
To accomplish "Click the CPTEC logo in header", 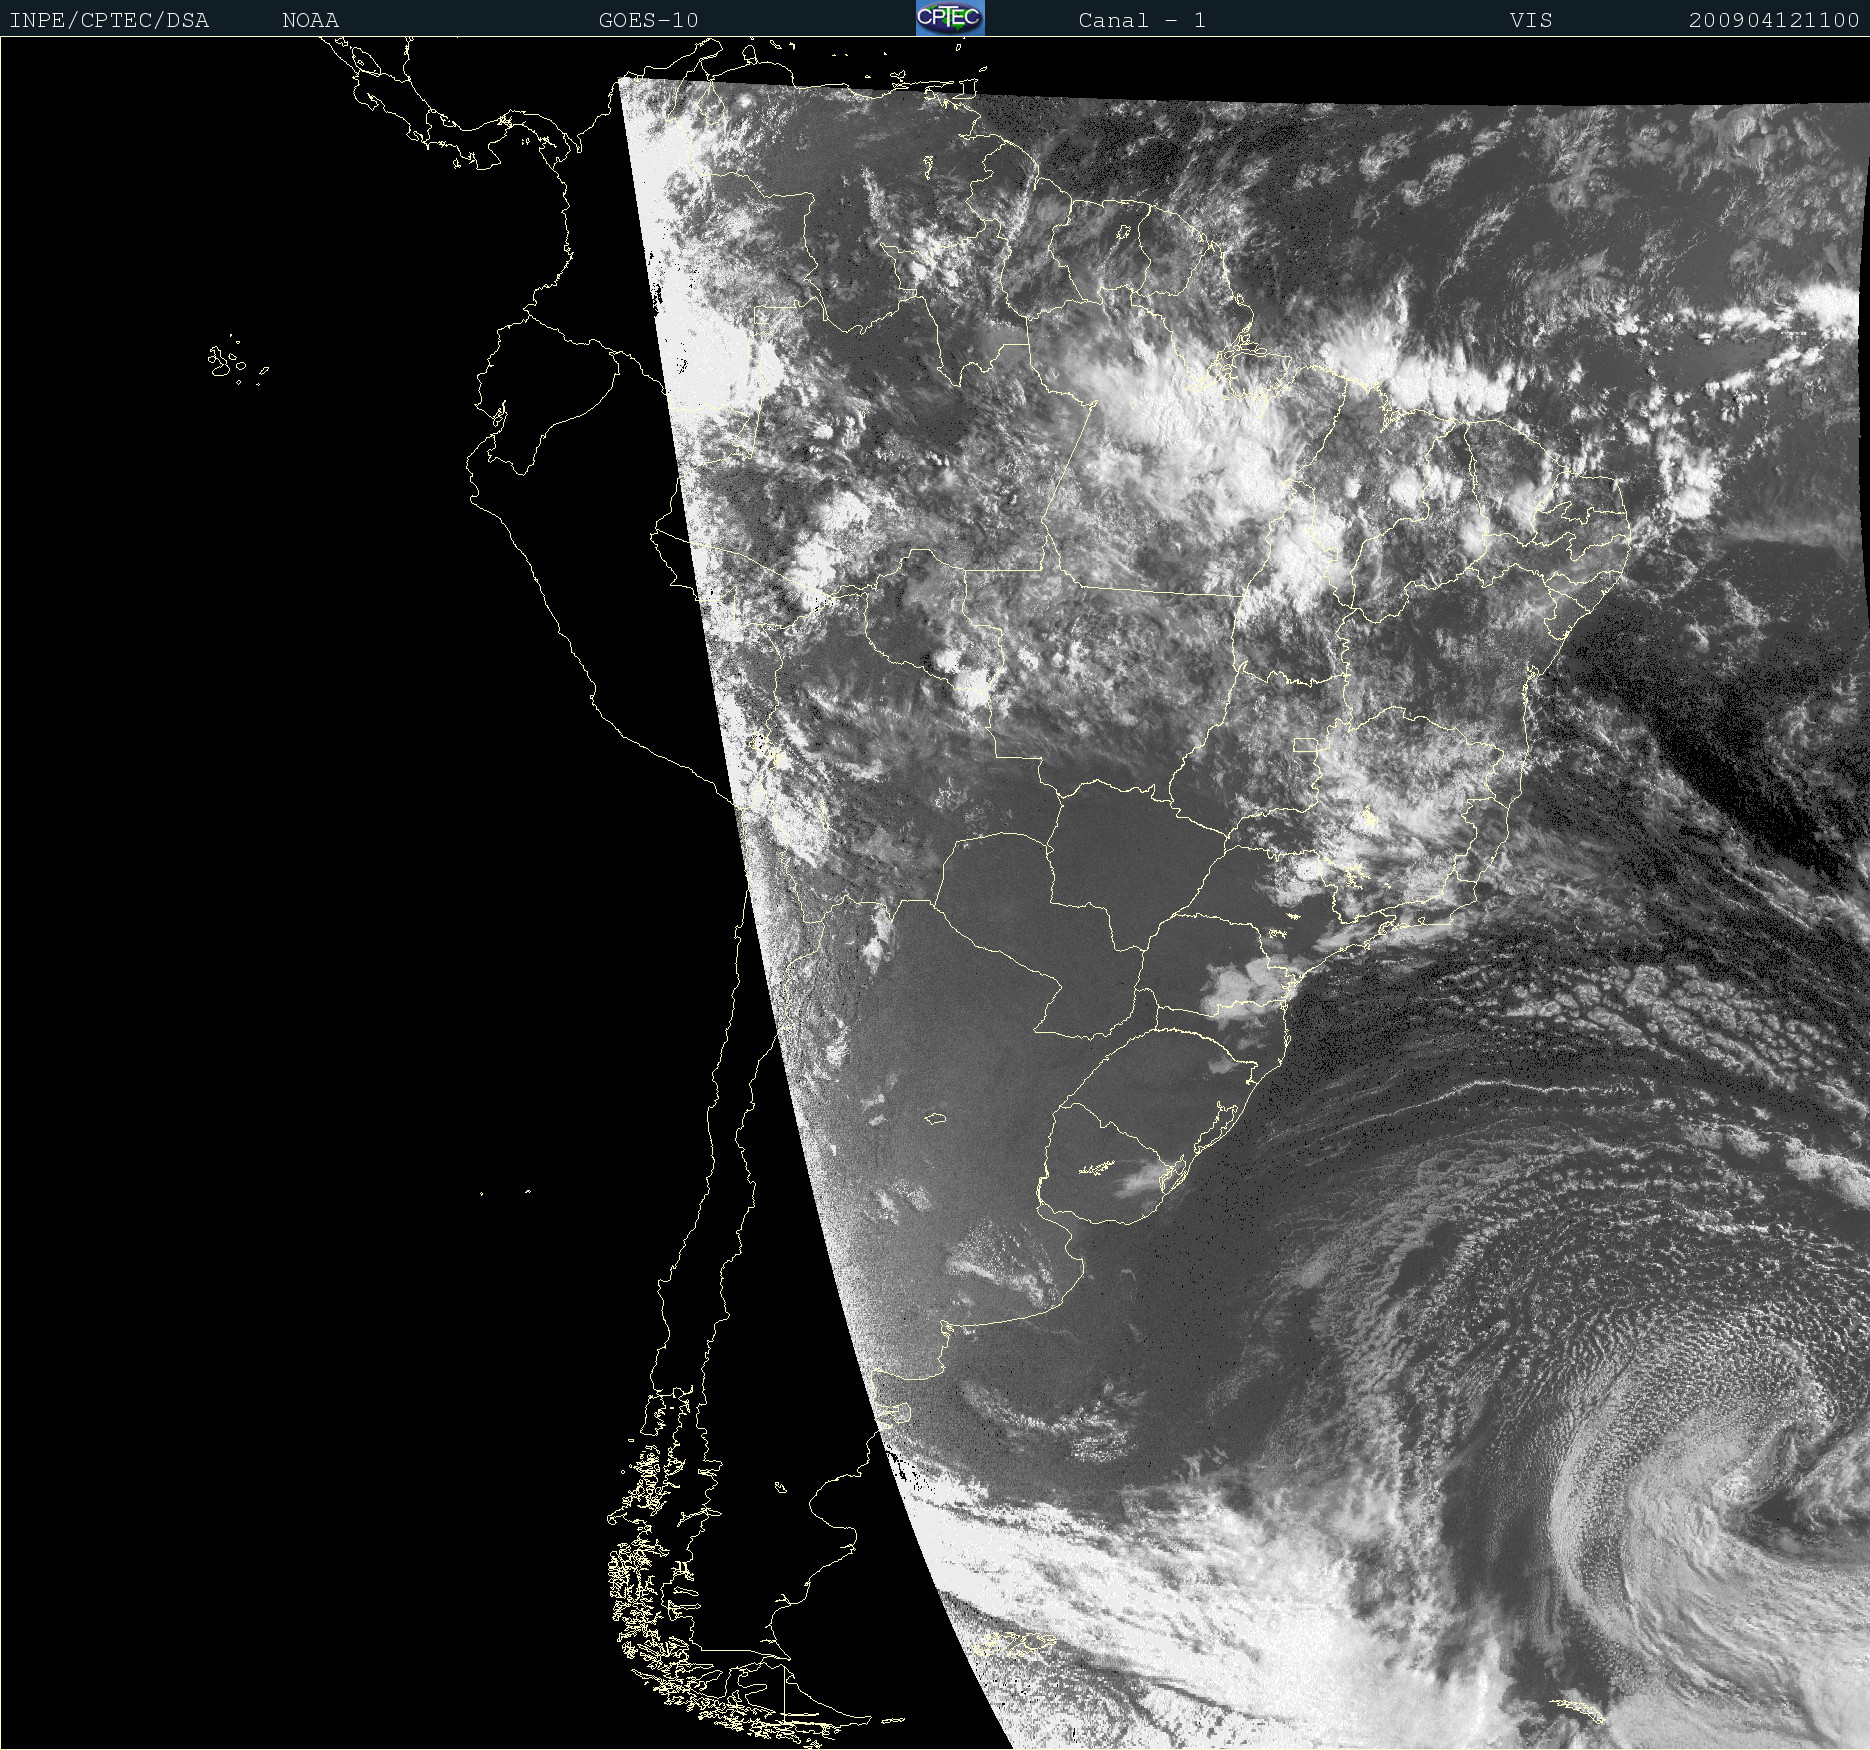I will 950,18.
